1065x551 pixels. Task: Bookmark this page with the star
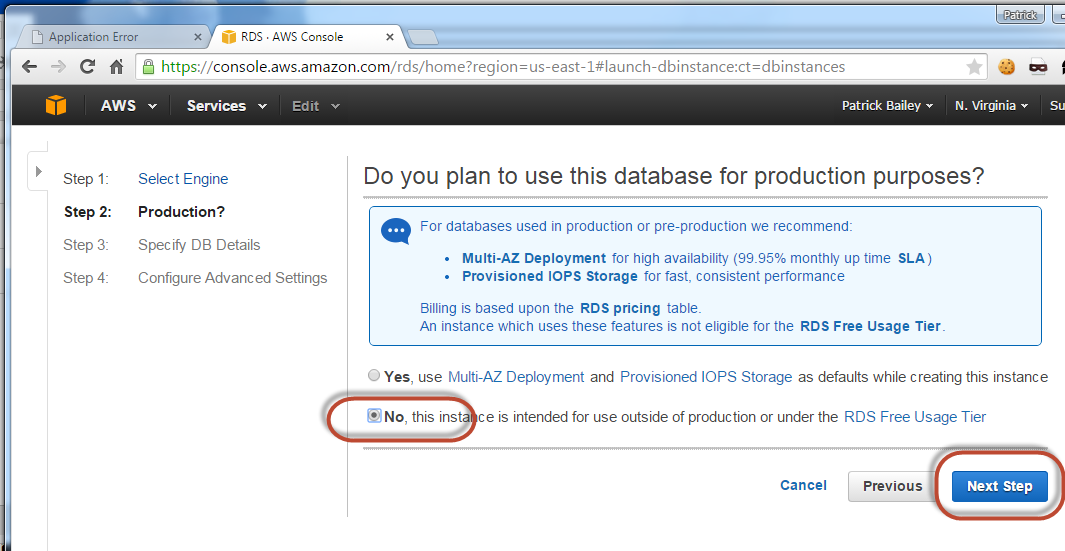pyautogui.click(x=975, y=67)
